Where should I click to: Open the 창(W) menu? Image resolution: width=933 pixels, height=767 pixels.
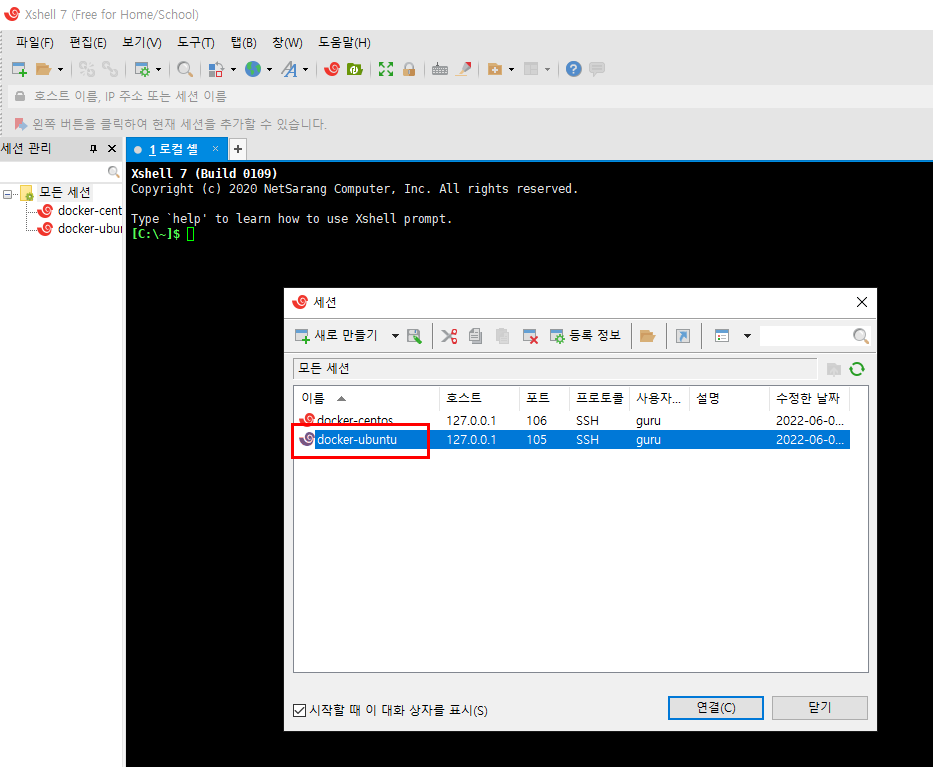tap(287, 43)
